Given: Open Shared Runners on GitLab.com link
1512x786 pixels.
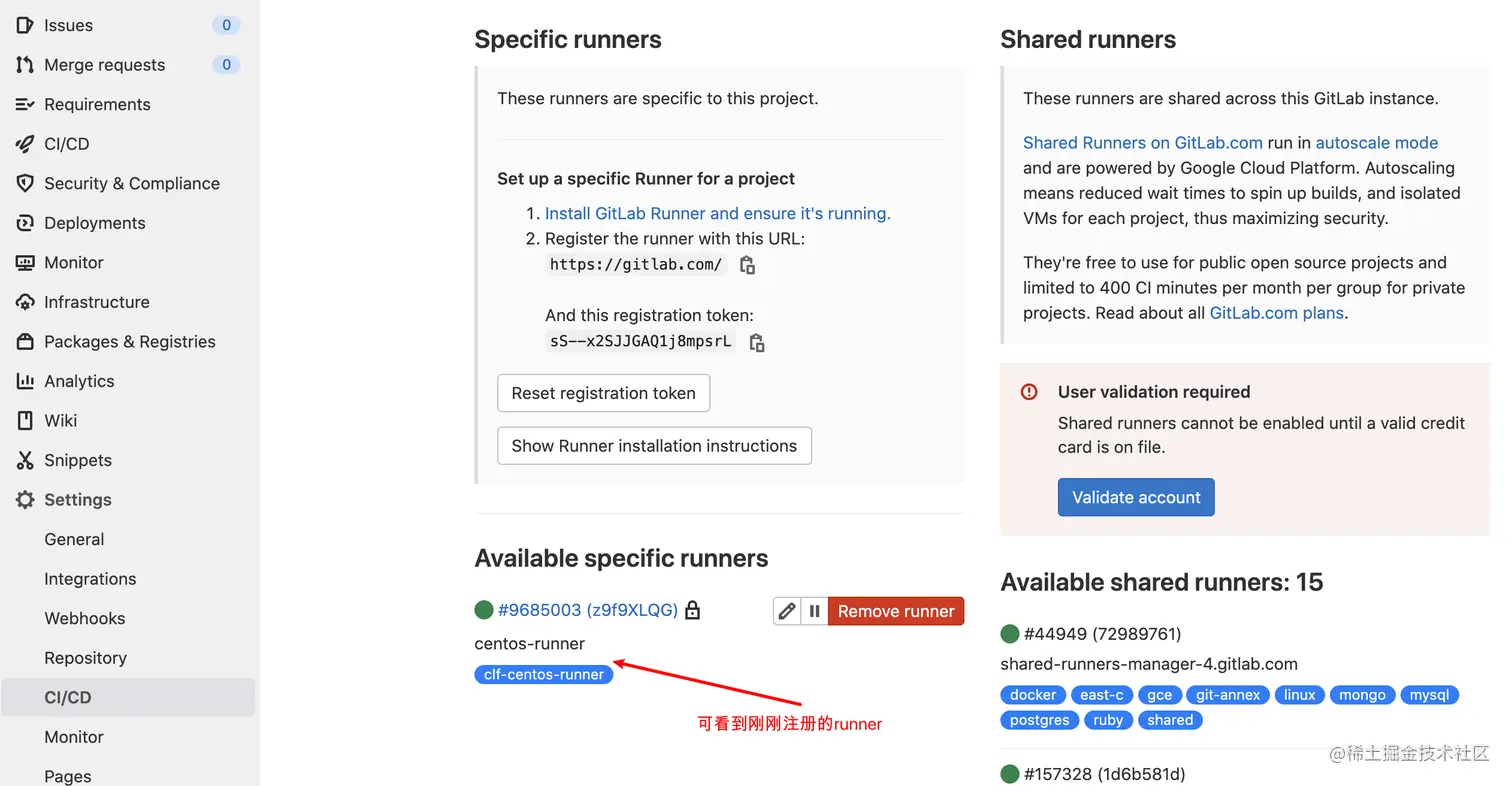Looking at the screenshot, I should click(x=1142, y=142).
